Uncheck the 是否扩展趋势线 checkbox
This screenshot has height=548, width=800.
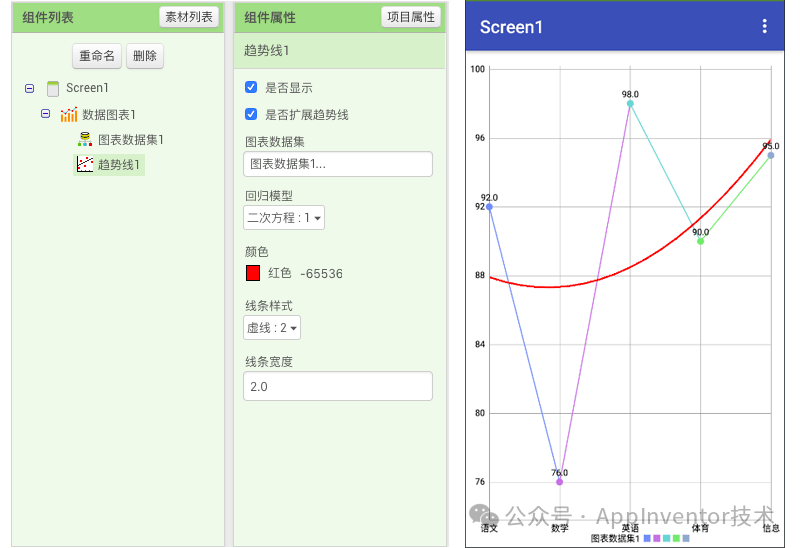(x=251, y=114)
